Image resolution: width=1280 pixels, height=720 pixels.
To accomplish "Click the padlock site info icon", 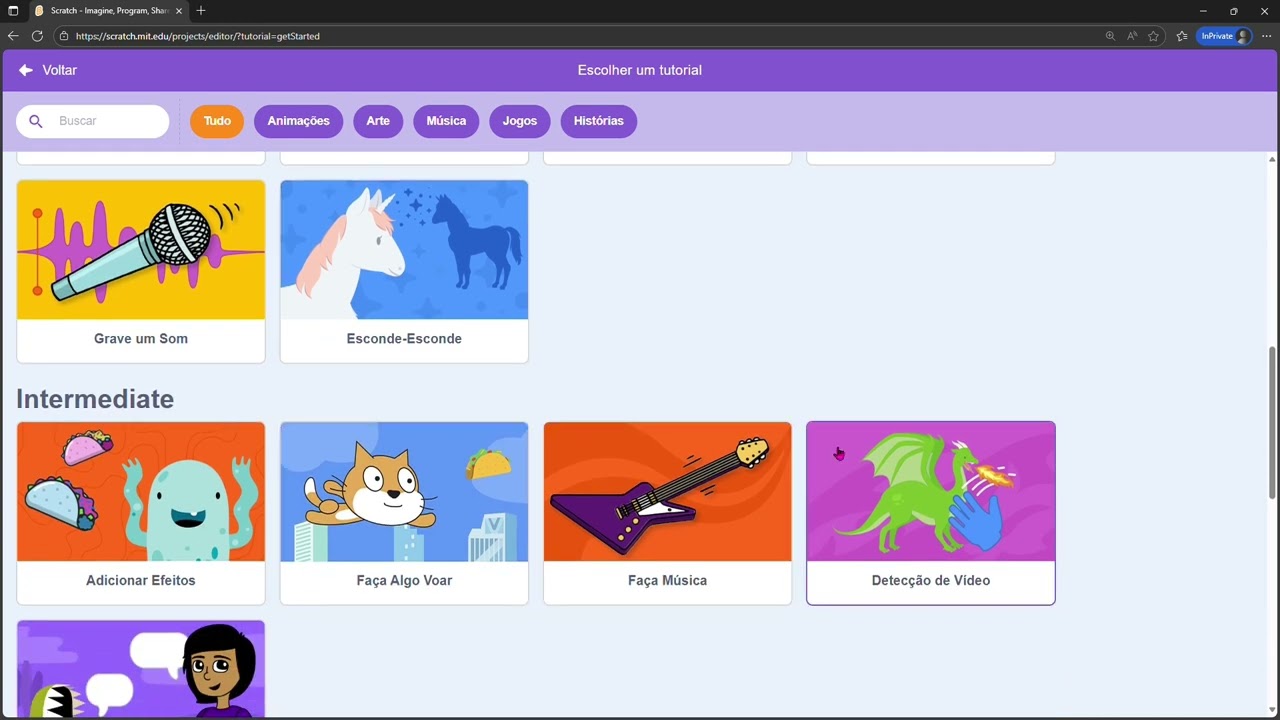I will (64, 36).
